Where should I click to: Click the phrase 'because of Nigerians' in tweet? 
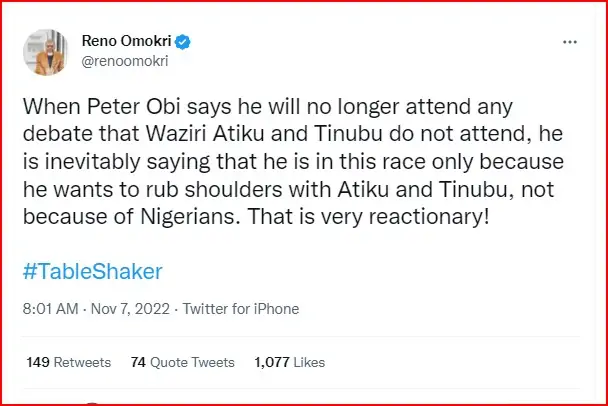coord(127,217)
